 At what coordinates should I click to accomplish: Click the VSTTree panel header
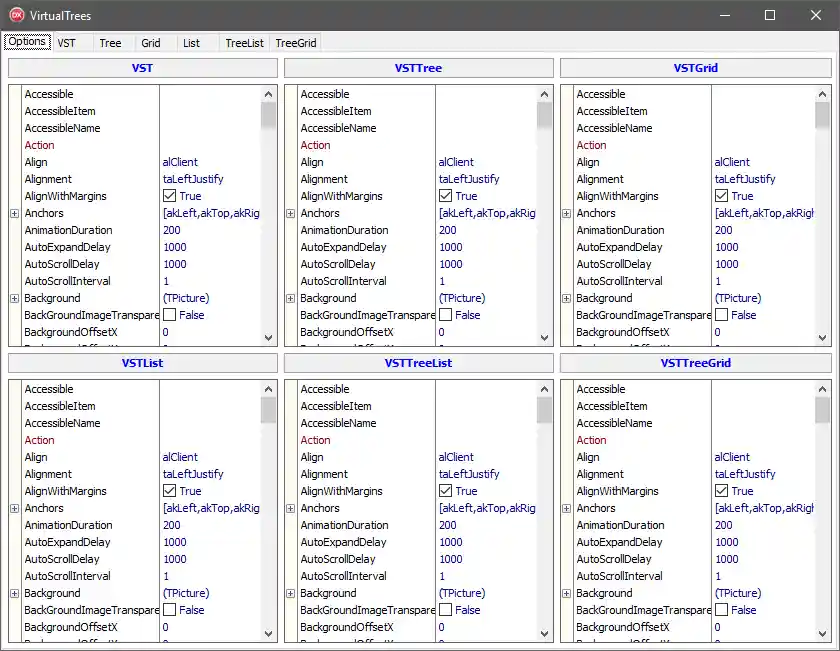419,68
